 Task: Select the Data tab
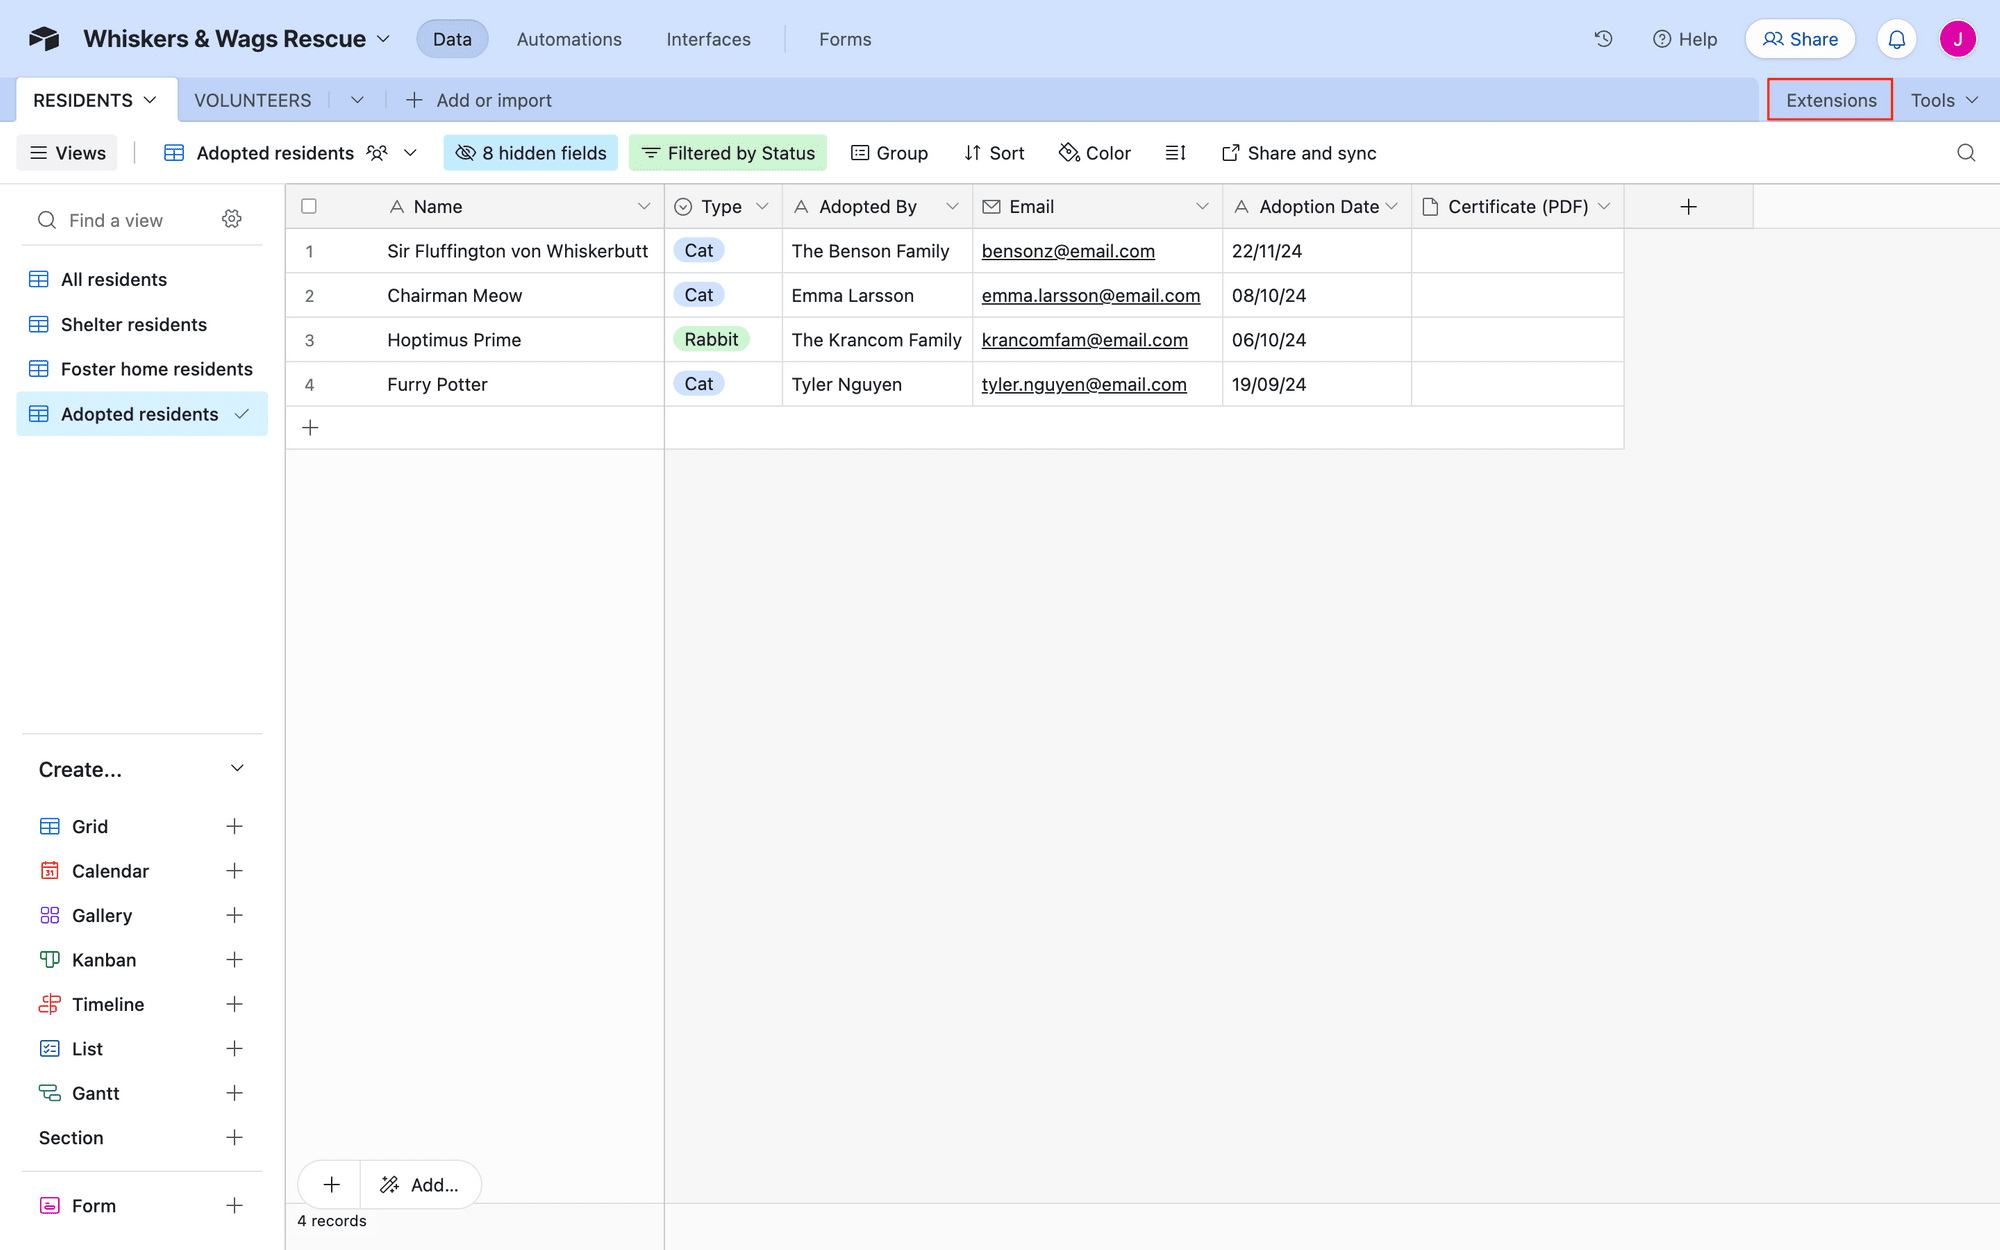[x=452, y=39]
